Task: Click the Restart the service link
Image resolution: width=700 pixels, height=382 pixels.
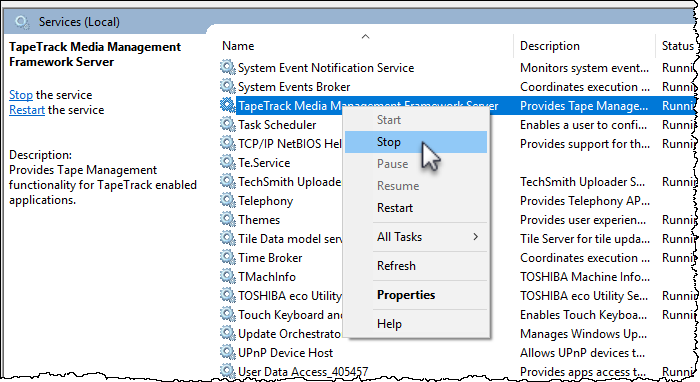Action: [27, 110]
